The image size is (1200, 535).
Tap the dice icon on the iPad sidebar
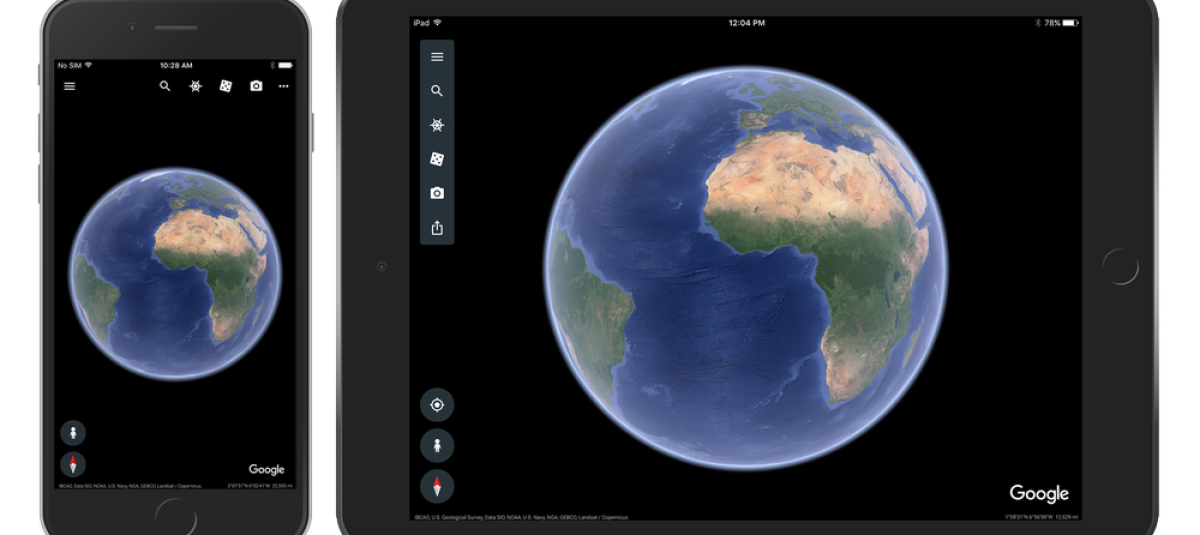pyautogui.click(x=437, y=159)
